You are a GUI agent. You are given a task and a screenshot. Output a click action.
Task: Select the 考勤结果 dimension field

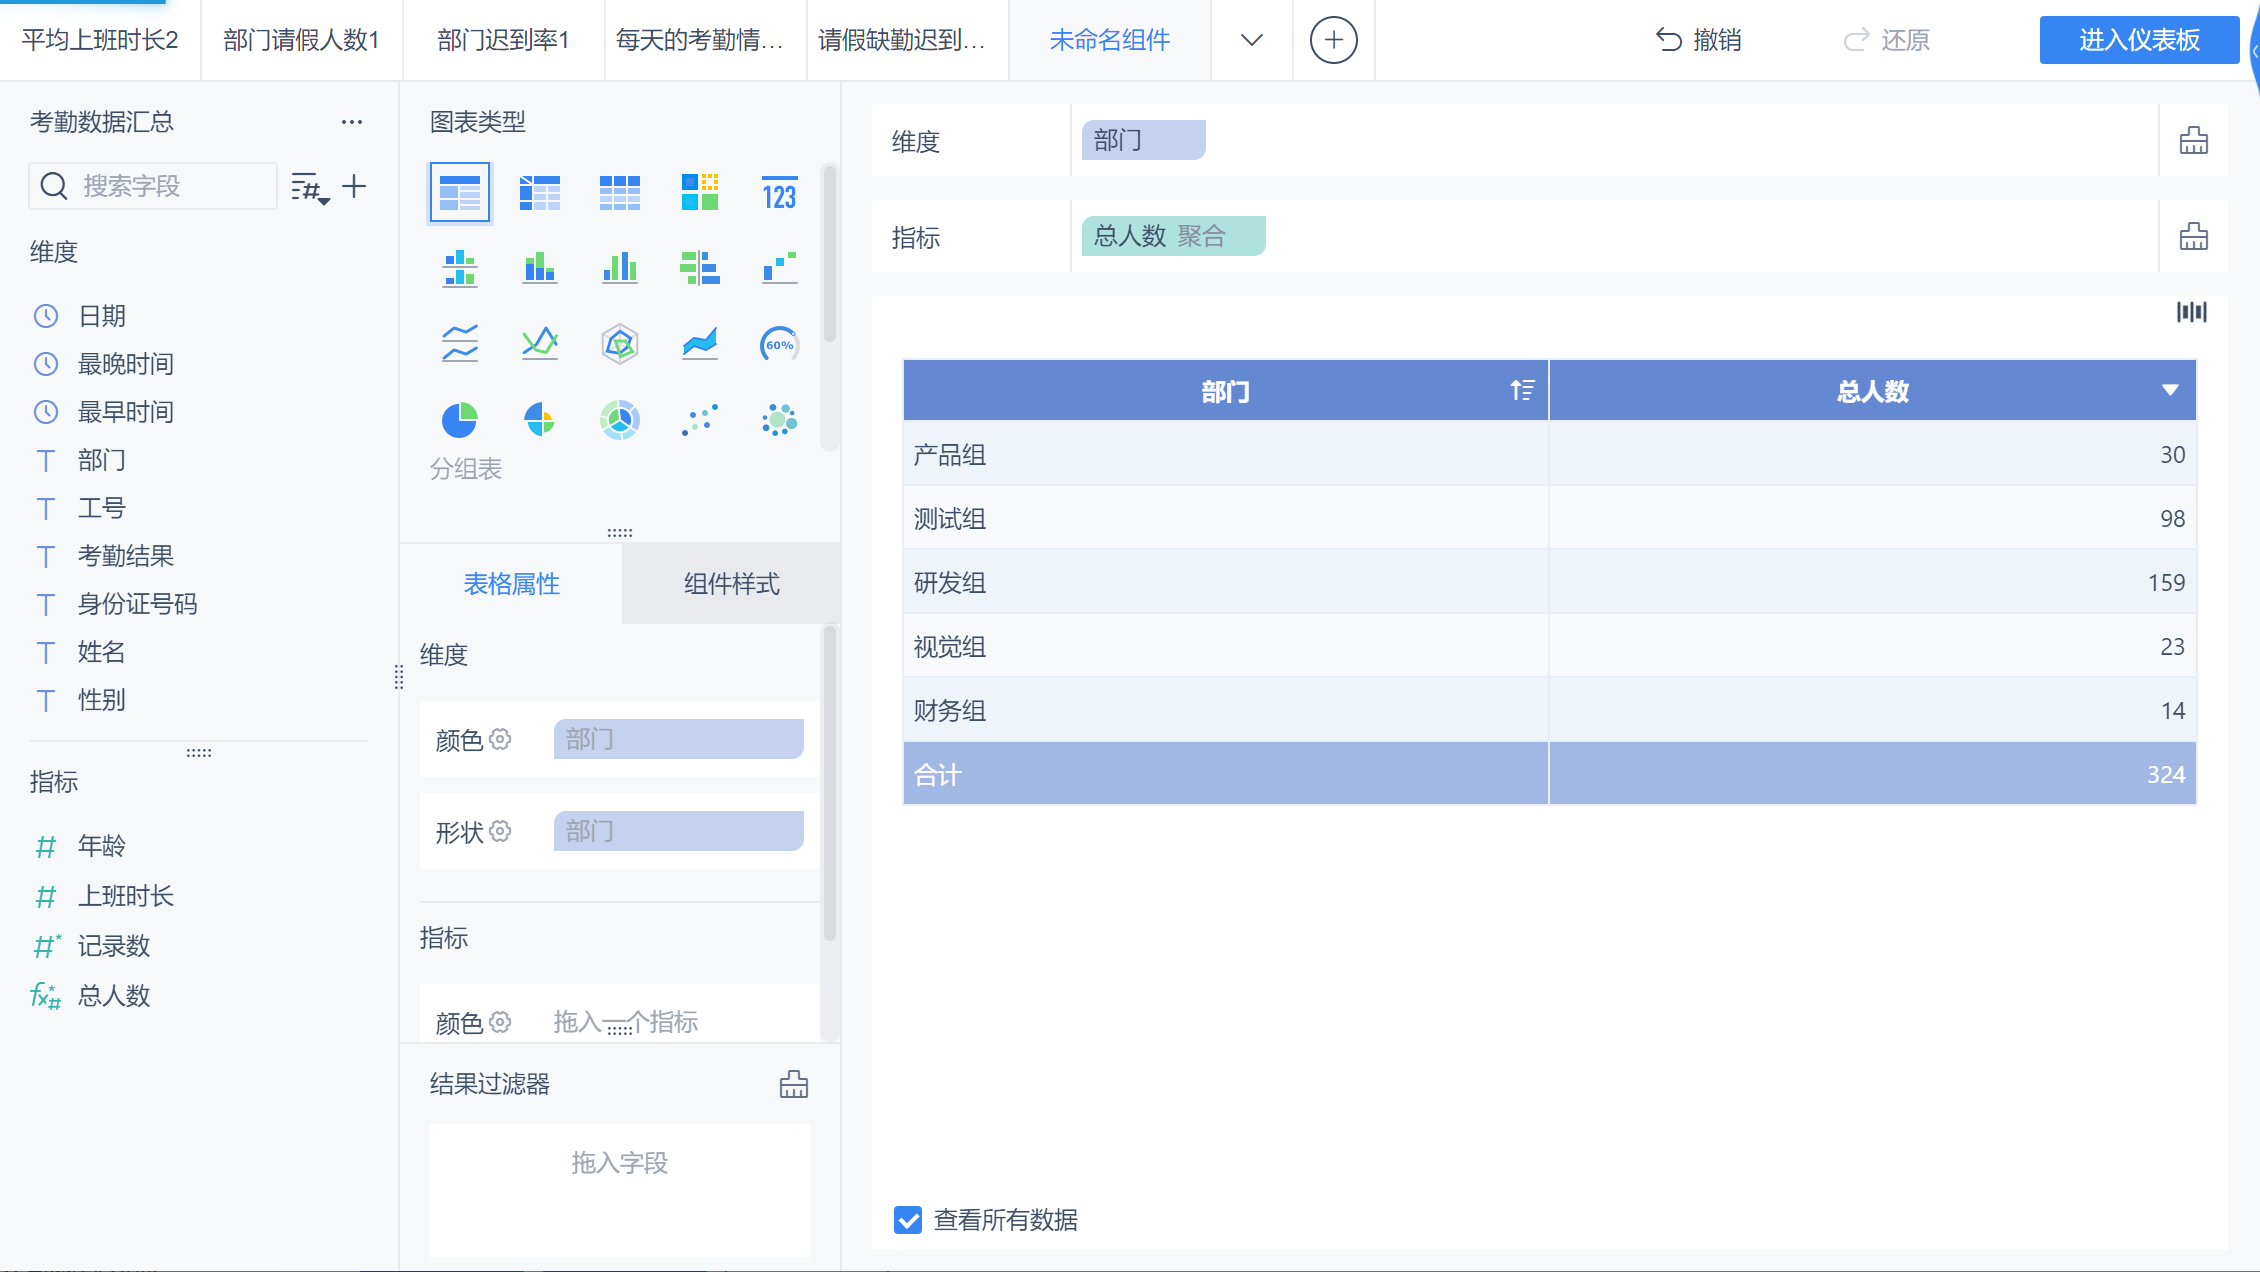point(126,556)
